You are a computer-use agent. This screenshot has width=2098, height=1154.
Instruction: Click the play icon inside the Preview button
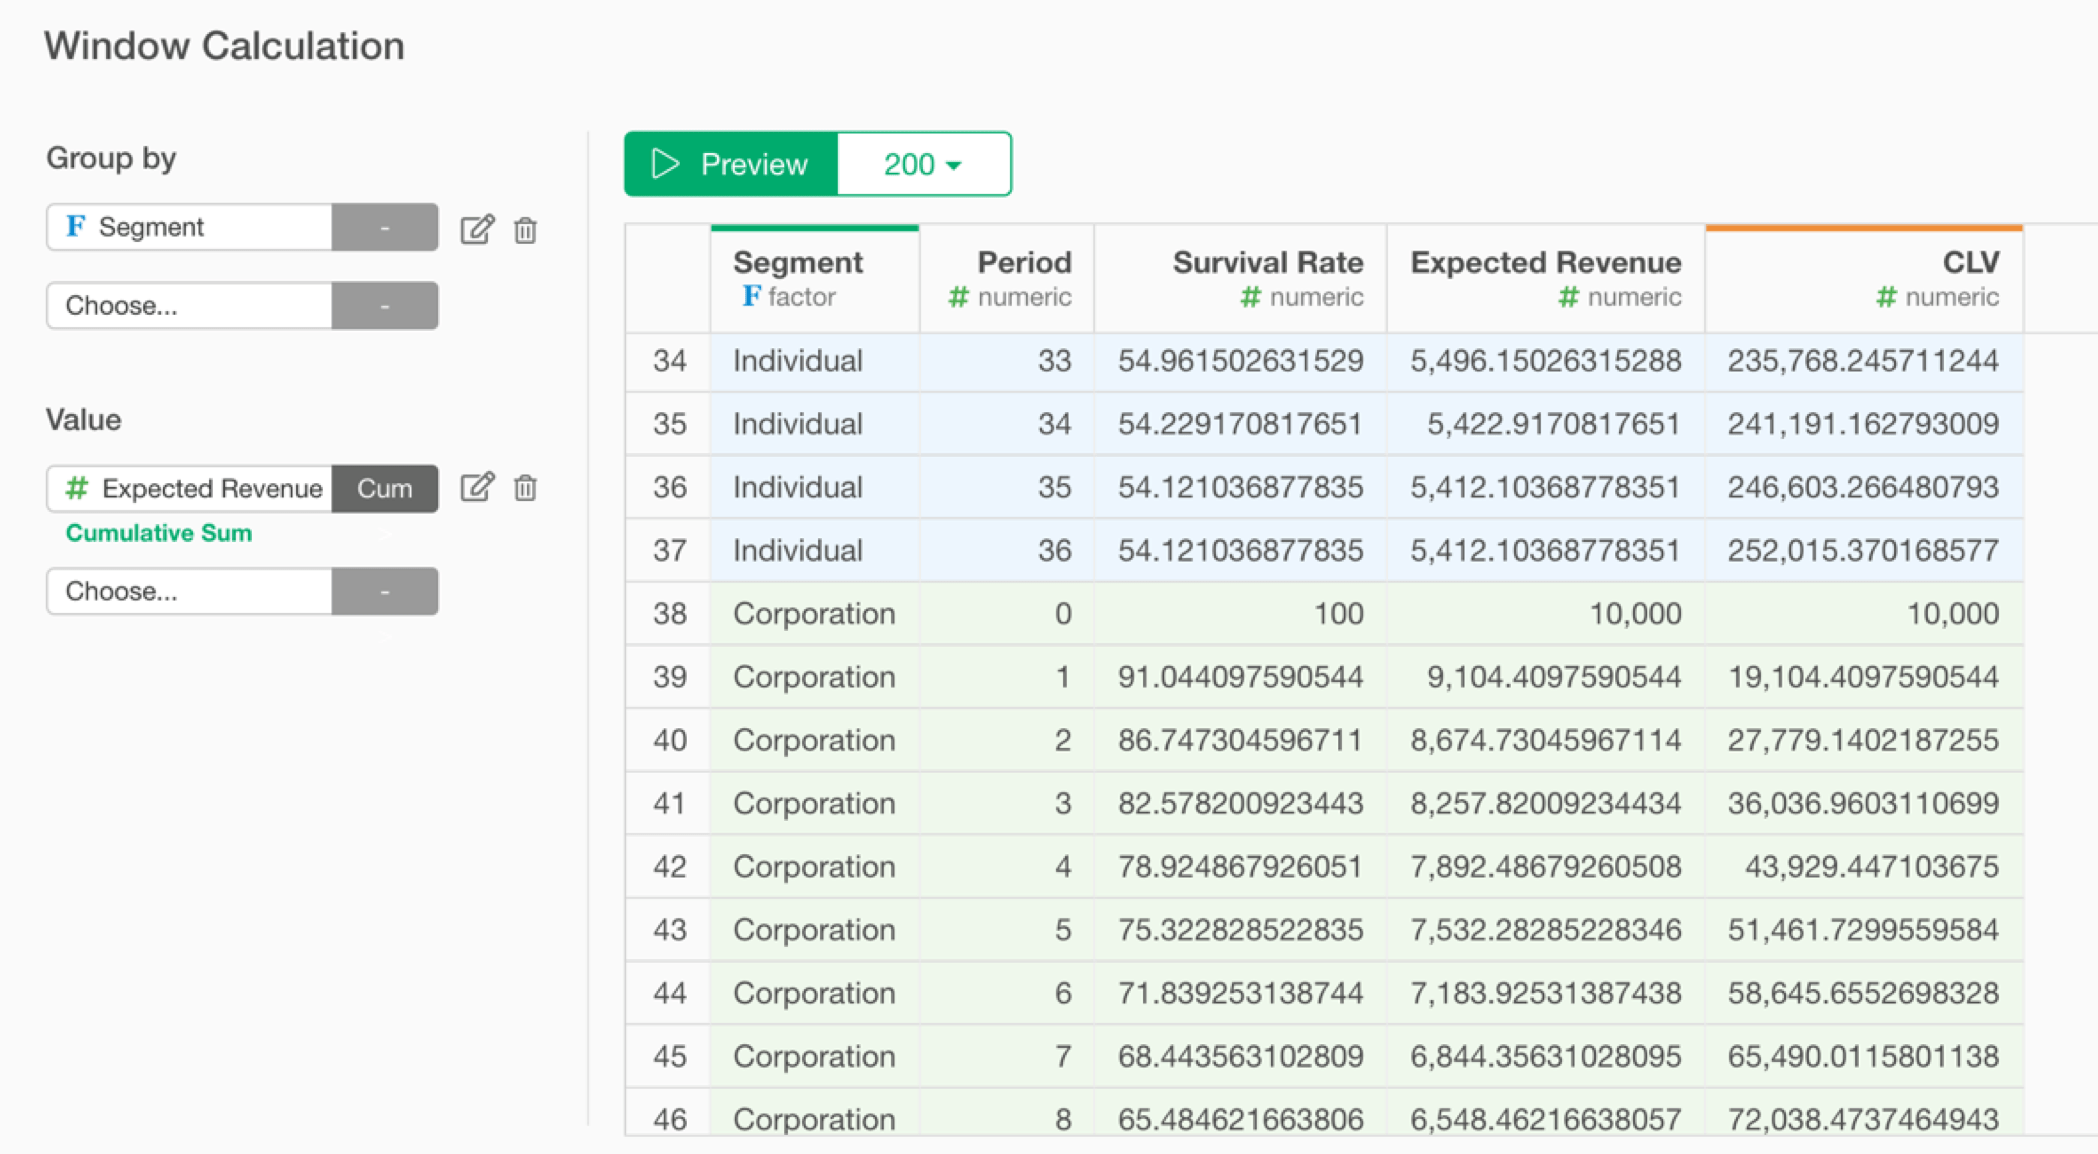pyautogui.click(x=664, y=163)
